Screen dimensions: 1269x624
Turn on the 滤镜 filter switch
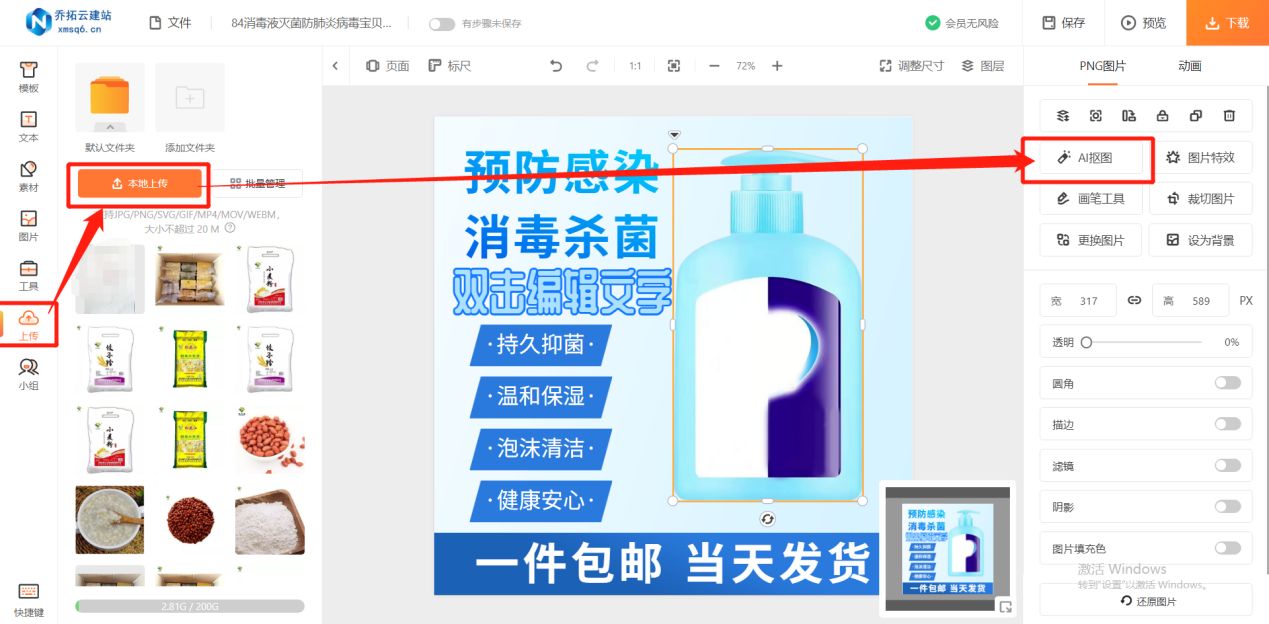coord(1229,465)
